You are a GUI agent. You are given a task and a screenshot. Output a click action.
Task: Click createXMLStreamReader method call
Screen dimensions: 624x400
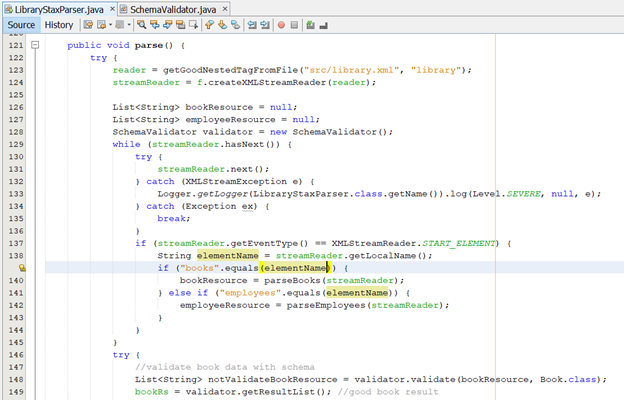[x=267, y=82]
